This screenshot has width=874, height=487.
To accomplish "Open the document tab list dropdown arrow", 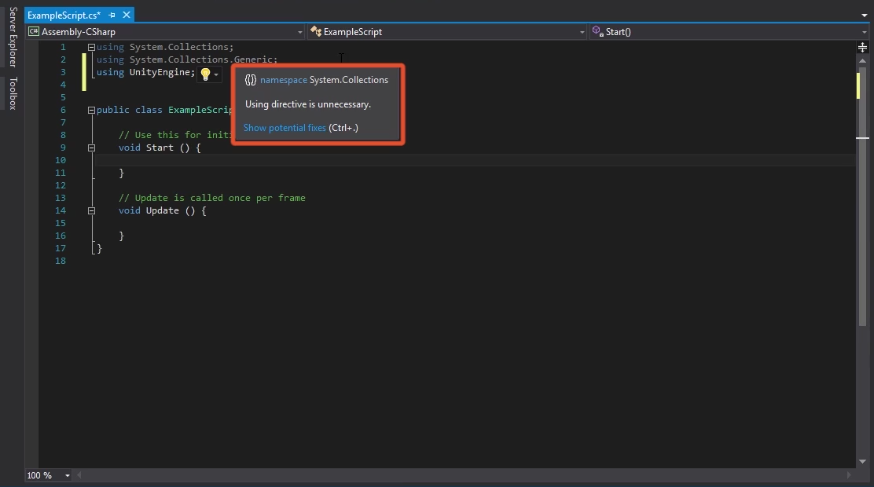I will click(865, 15).
